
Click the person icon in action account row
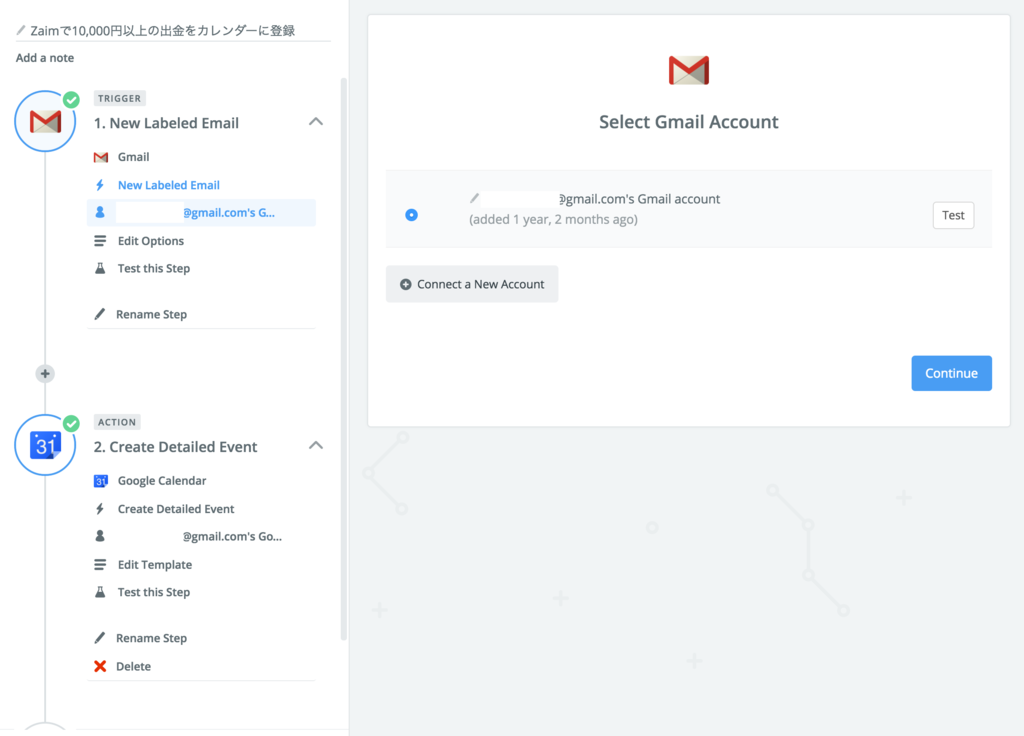100,536
